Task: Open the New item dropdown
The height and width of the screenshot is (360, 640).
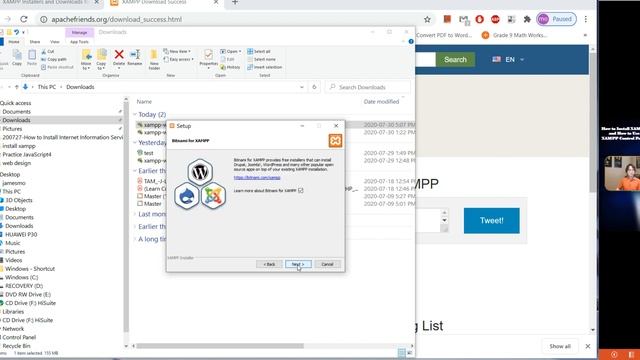Action: tap(177, 51)
